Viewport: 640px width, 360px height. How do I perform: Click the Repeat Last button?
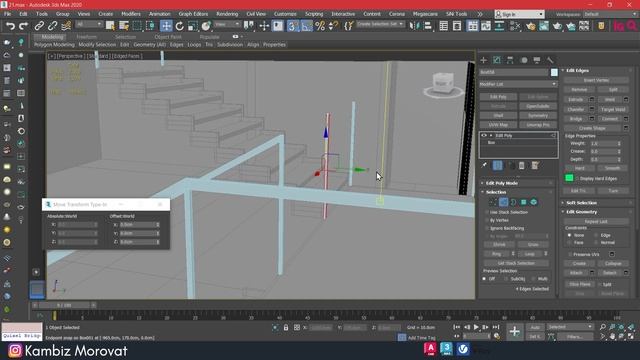596,222
